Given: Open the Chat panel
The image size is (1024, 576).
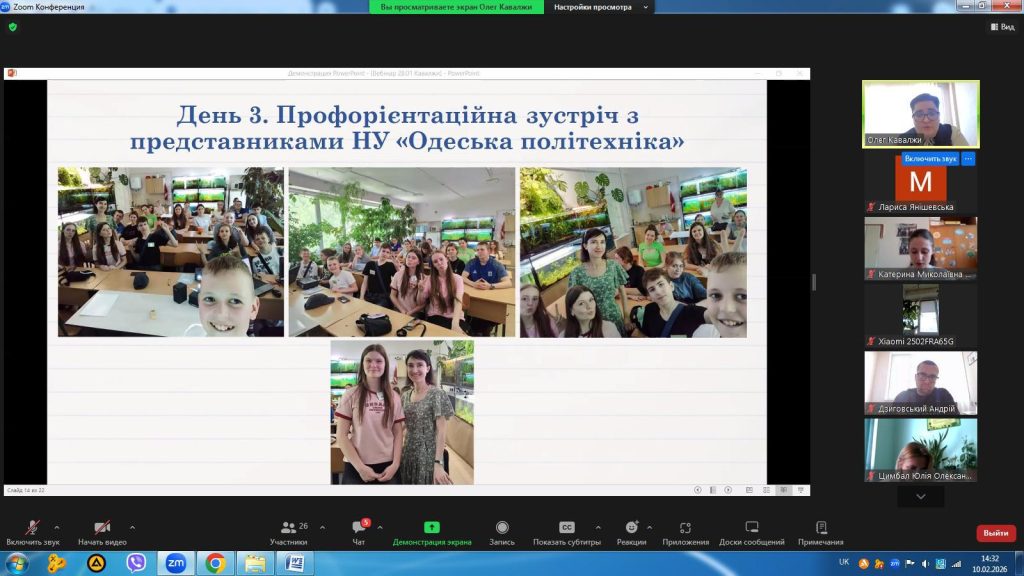Looking at the screenshot, I should coord(359,527).
